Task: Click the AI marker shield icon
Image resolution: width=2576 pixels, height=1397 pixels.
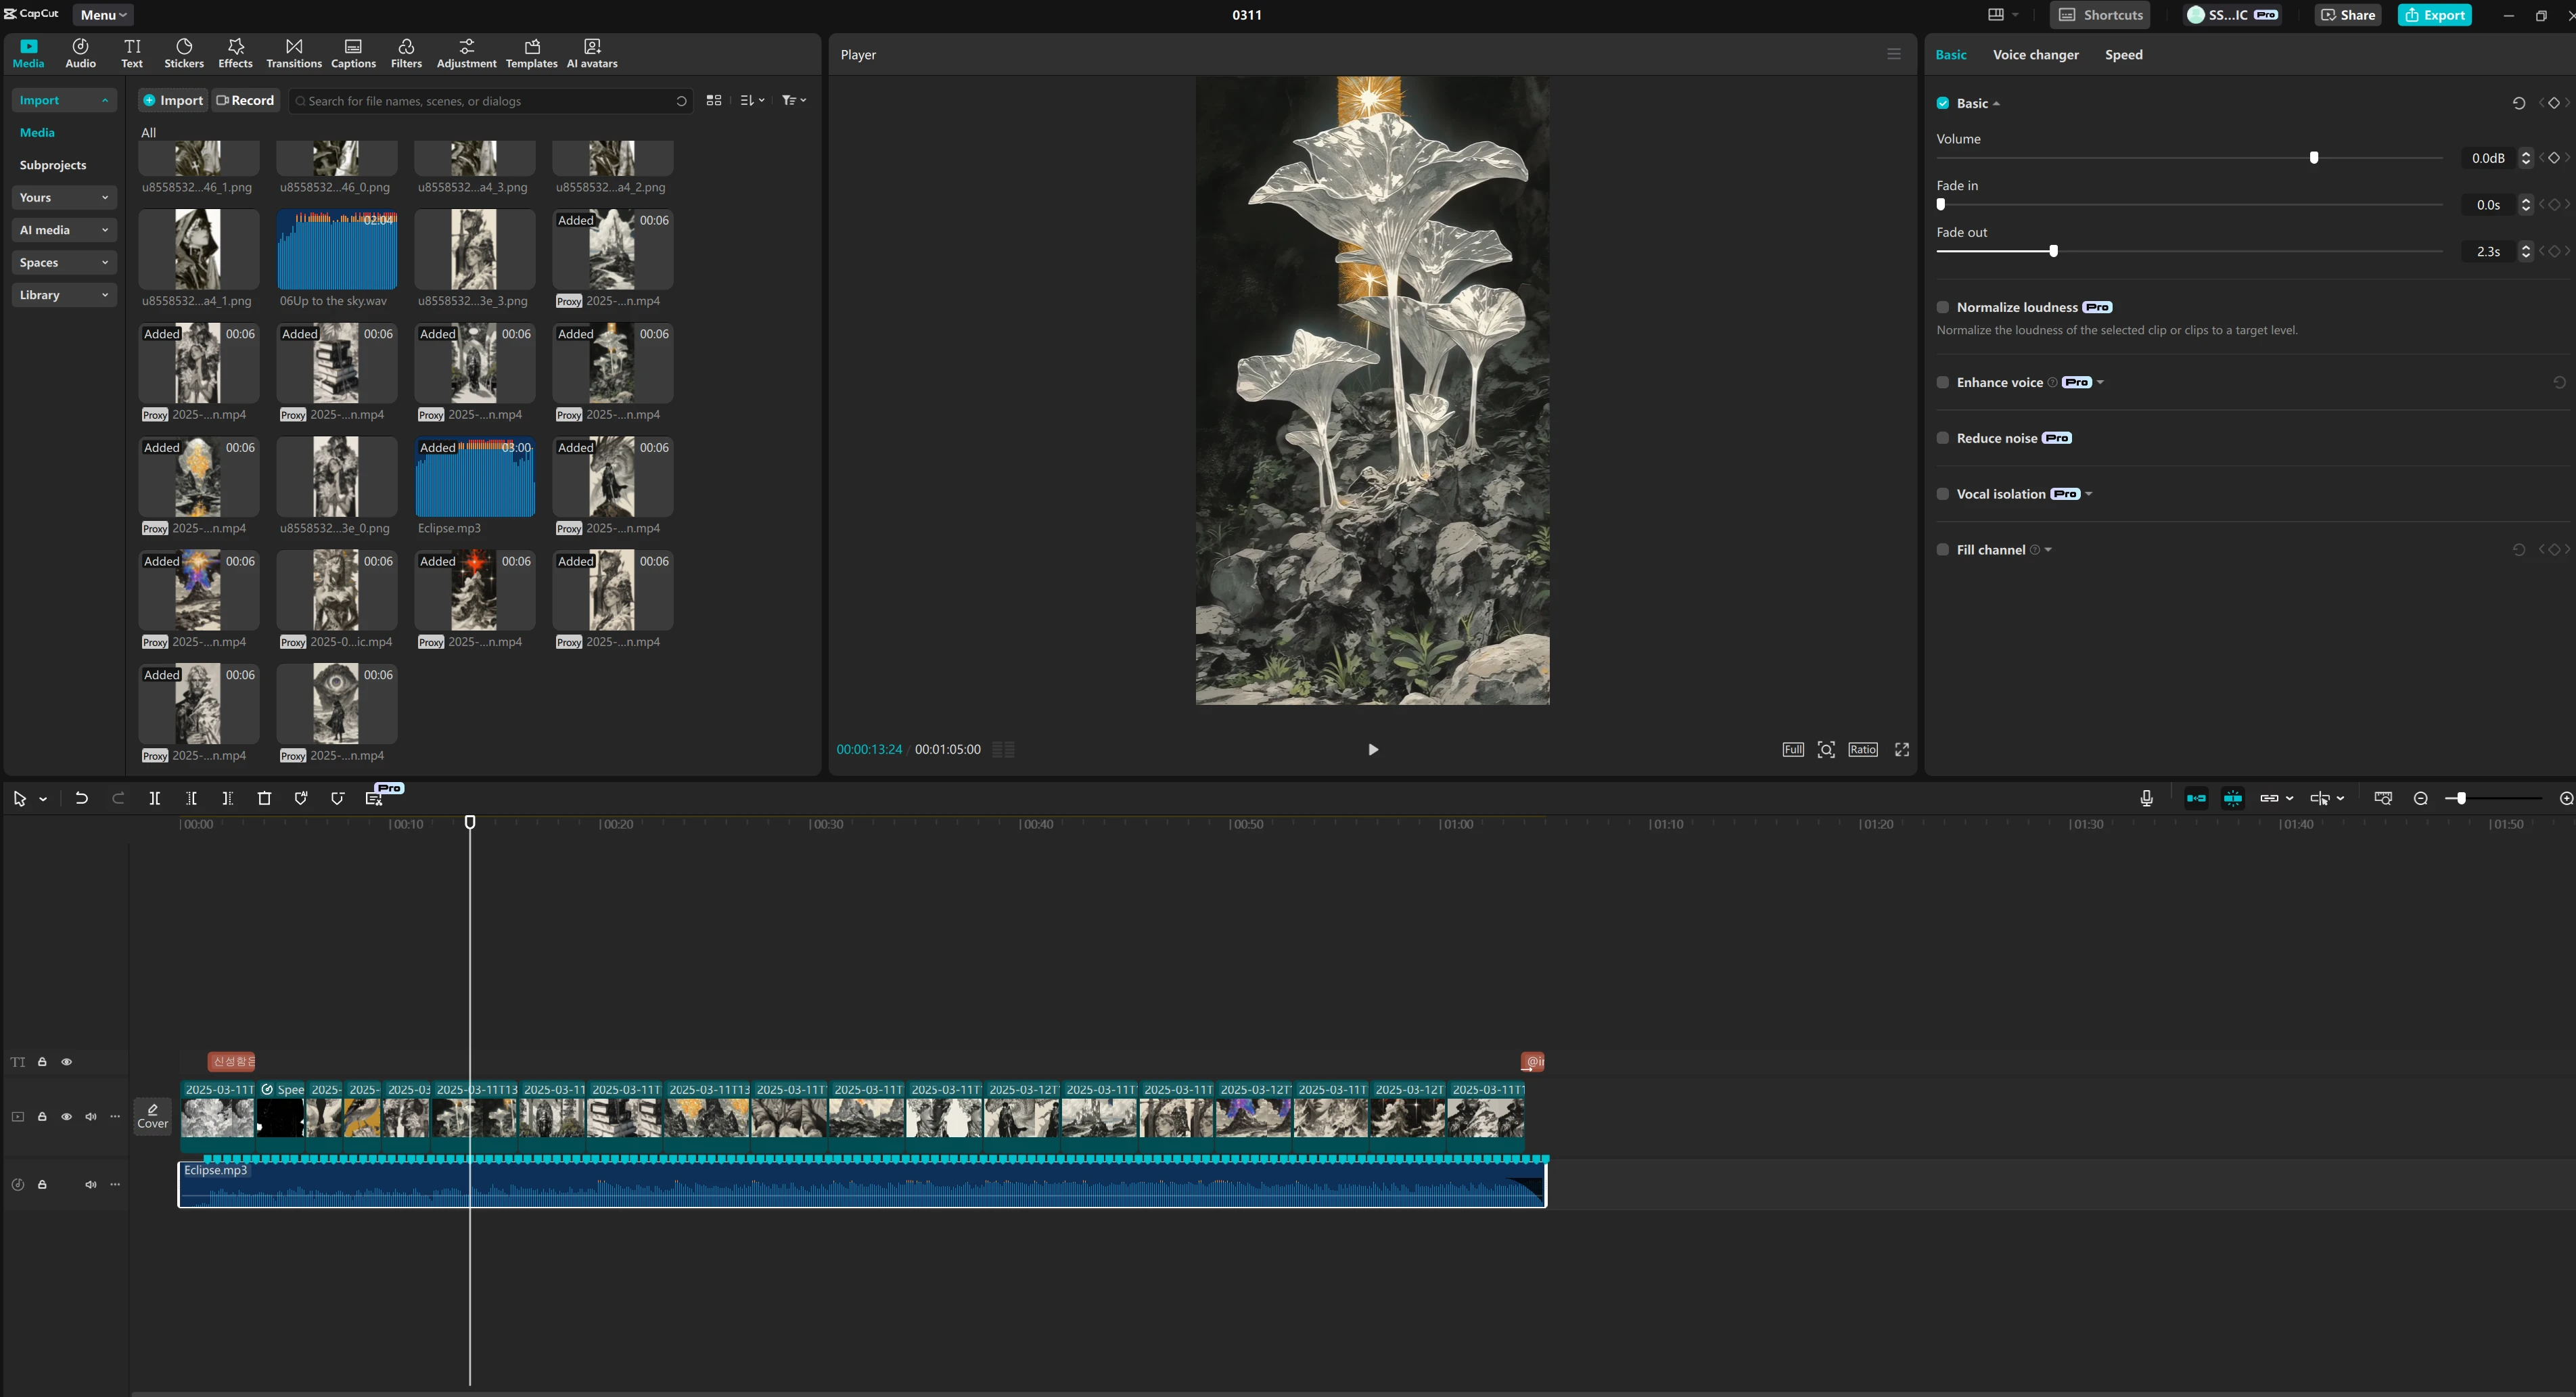Action: tap(301, 798)
